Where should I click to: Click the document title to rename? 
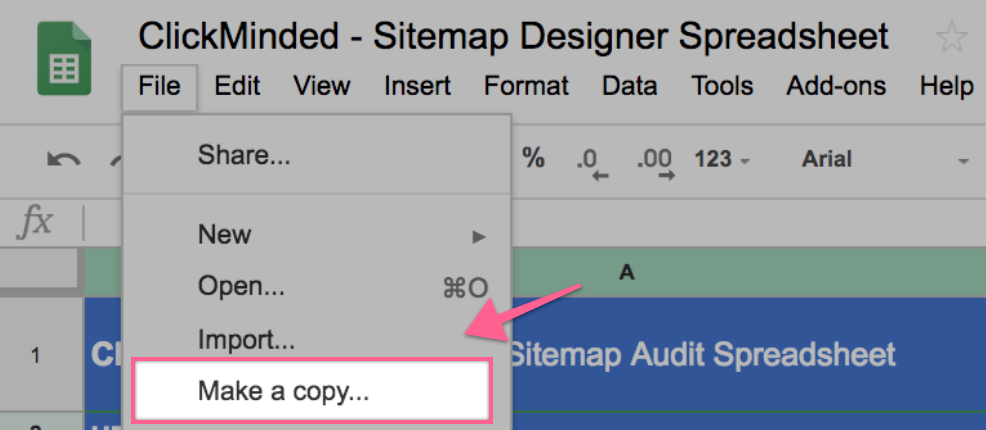click(x=513, y=37)
